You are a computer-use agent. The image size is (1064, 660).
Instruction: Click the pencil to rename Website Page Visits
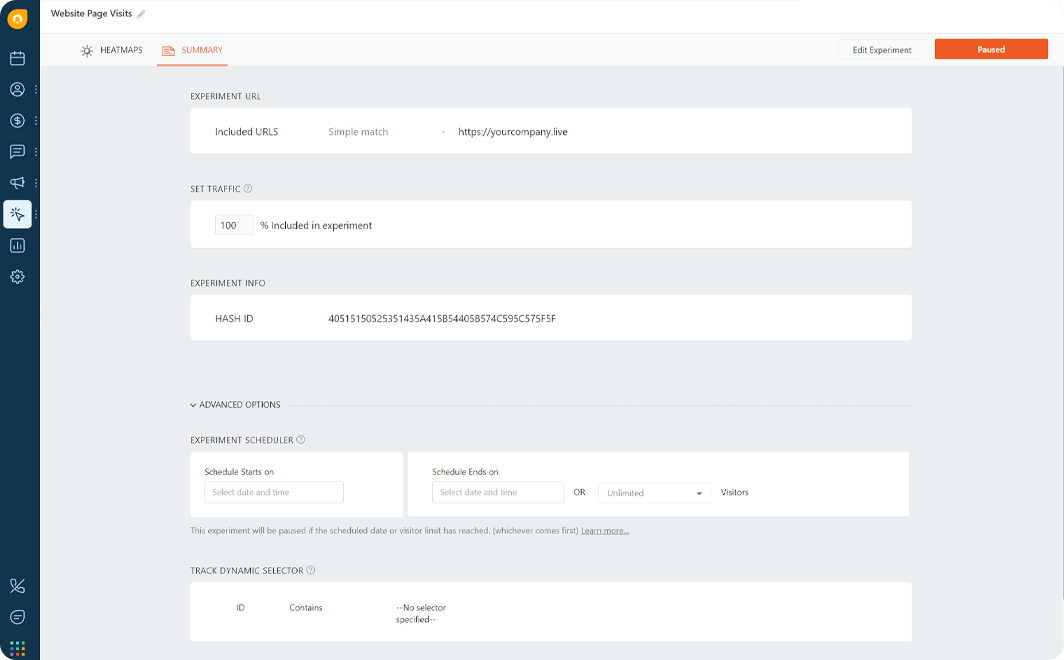[x=141, y=13]
